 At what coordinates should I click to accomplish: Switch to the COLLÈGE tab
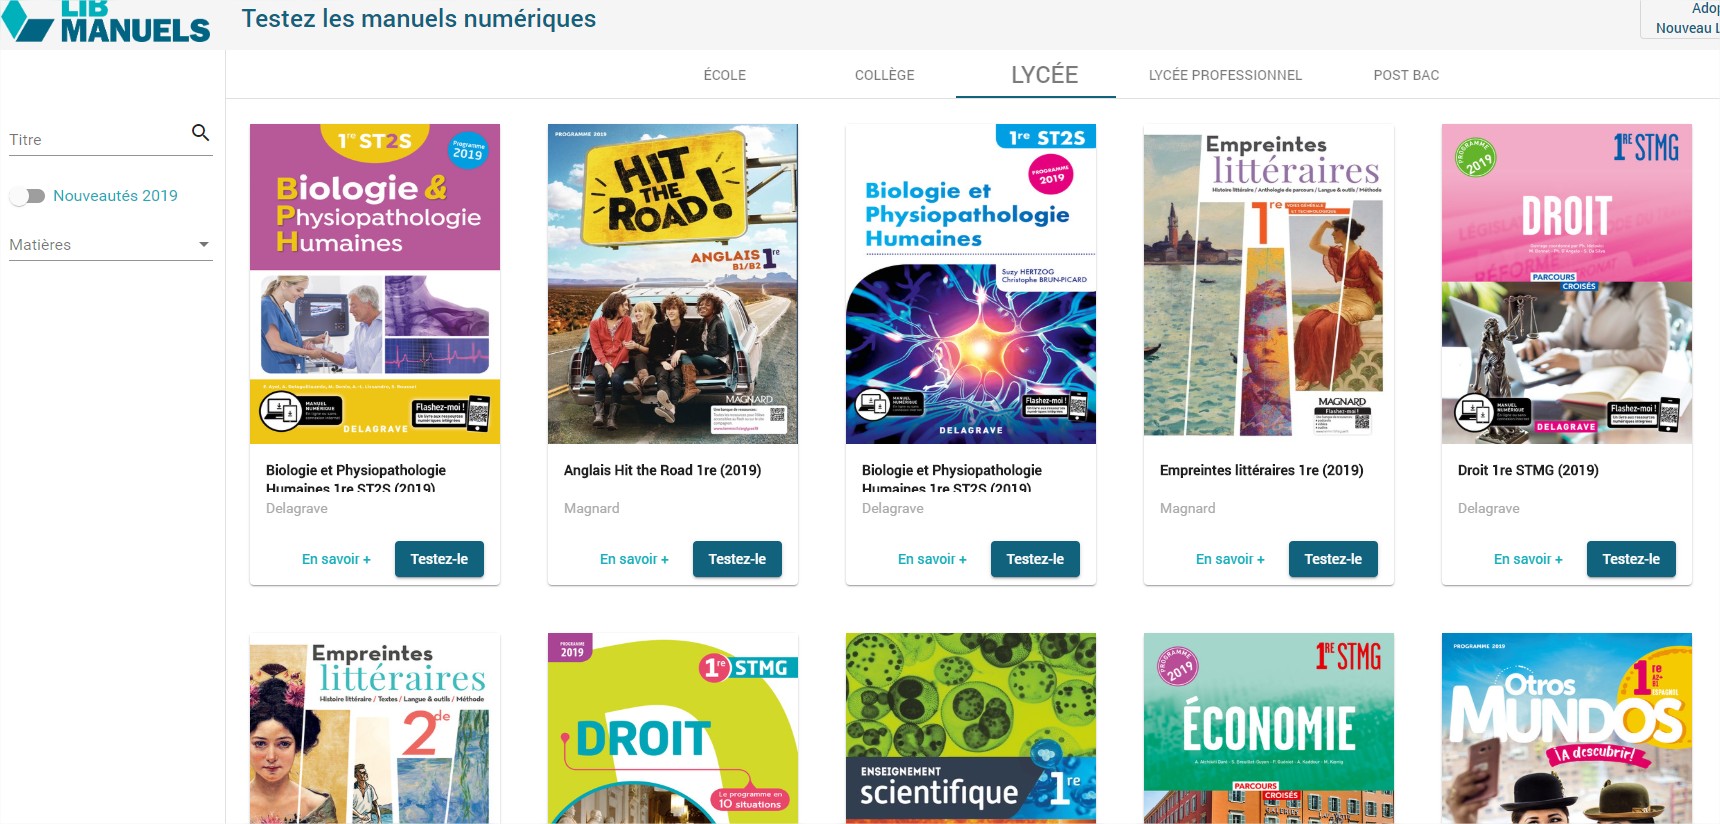coord(885,75)
